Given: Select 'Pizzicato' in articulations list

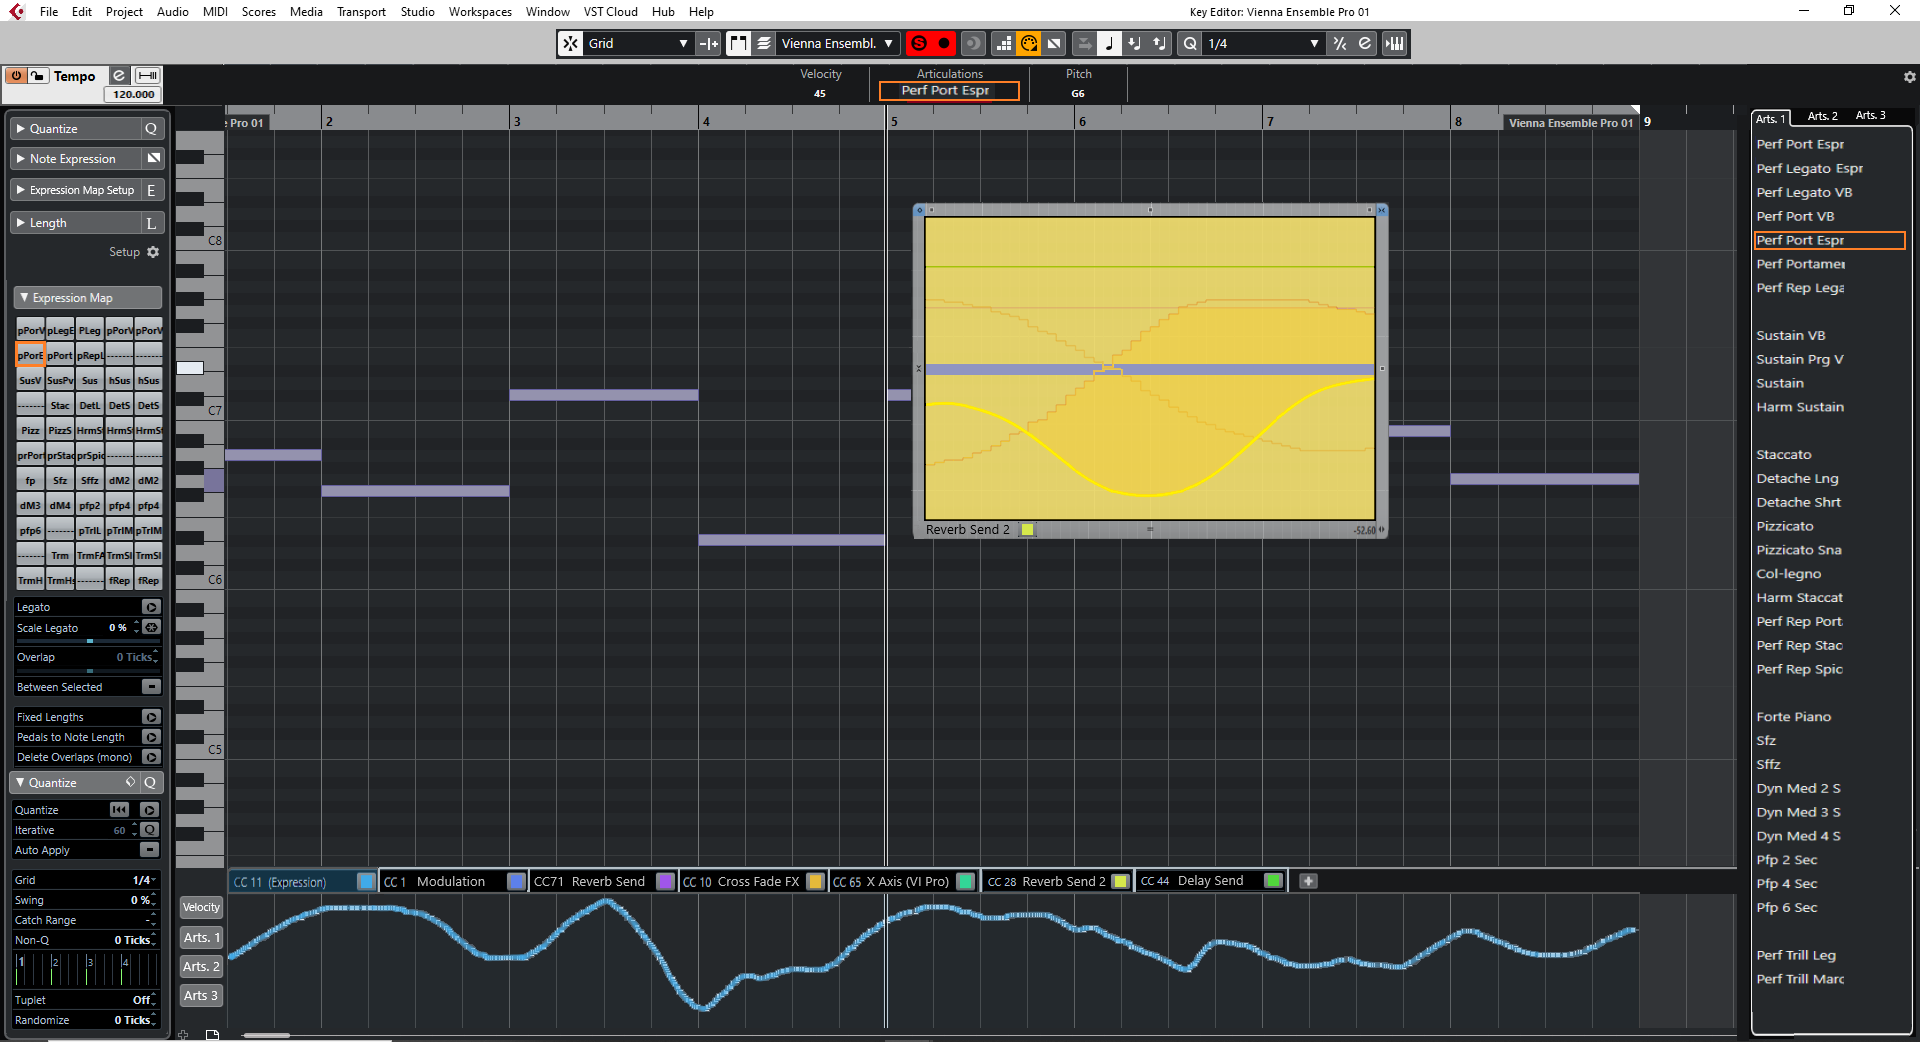Looking at the screenshot, I should click(1785, 526).
